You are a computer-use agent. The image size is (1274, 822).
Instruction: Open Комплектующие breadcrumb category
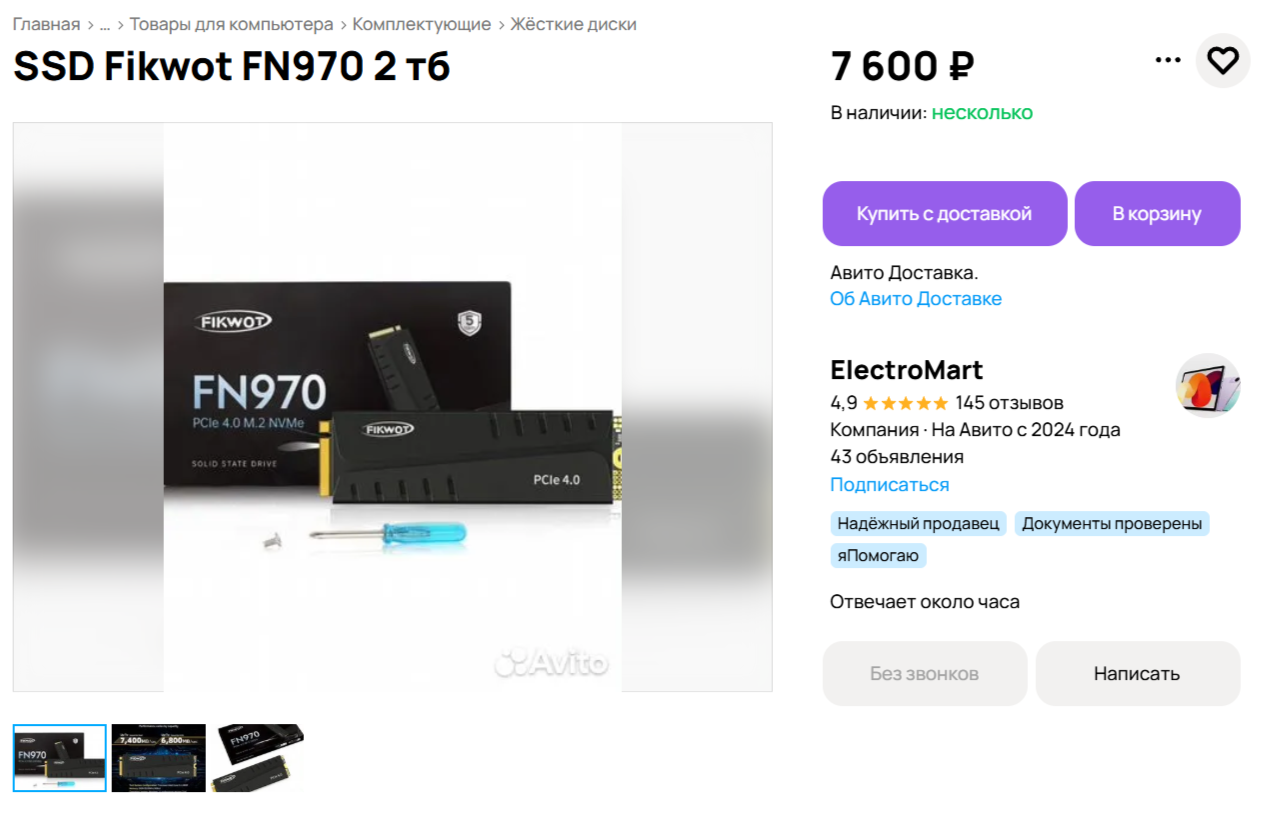[422, 24]
